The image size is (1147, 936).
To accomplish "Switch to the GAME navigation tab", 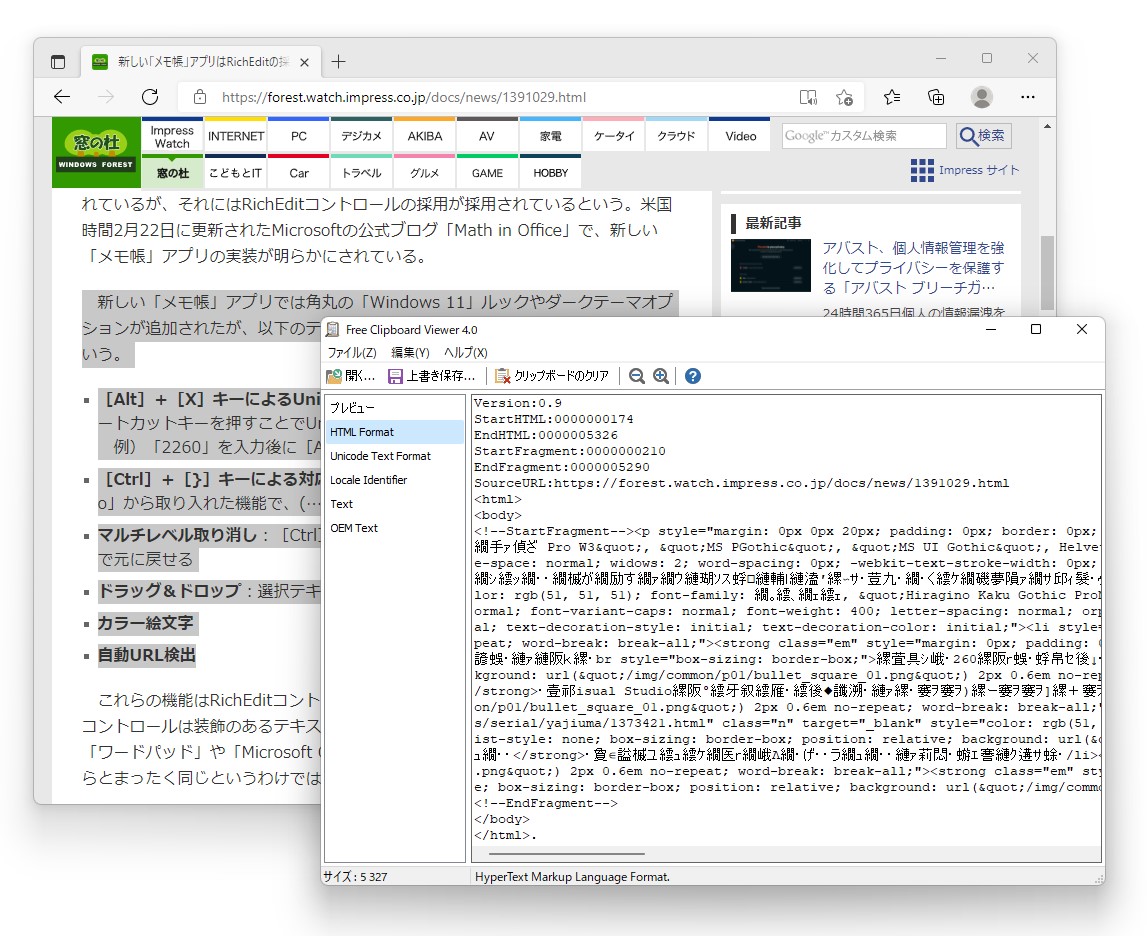I will [487, 172].
